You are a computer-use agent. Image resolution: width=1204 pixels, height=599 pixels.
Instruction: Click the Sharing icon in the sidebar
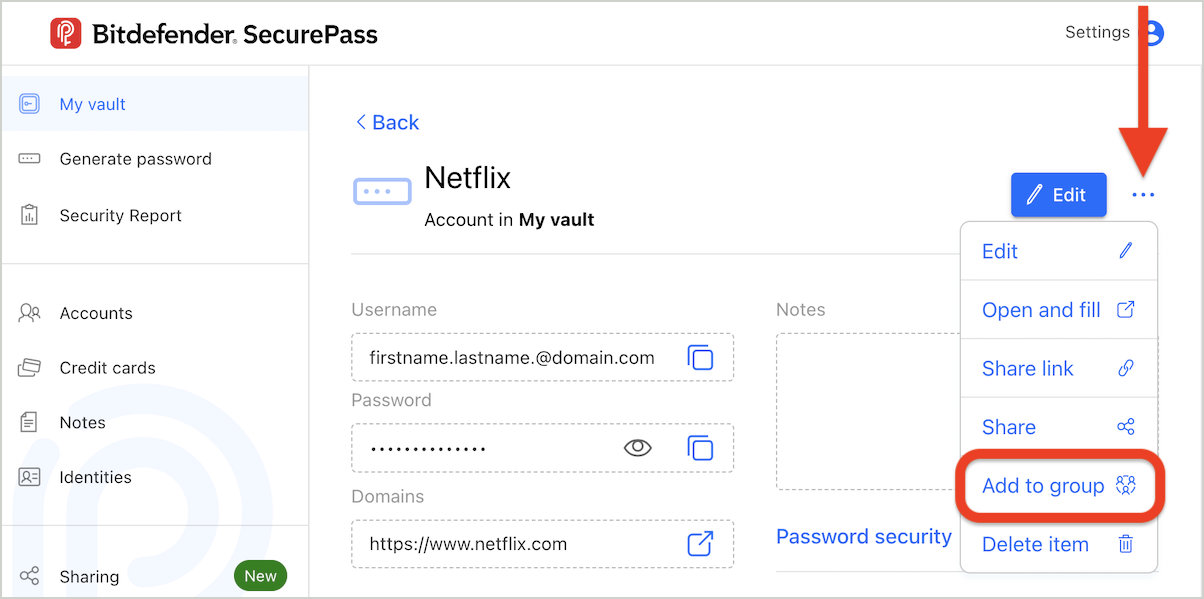click(x=29, y=576)
